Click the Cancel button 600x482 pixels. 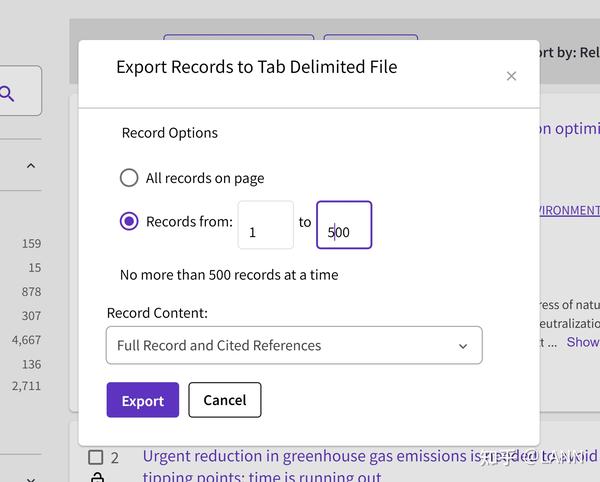[x=224, y=400]
